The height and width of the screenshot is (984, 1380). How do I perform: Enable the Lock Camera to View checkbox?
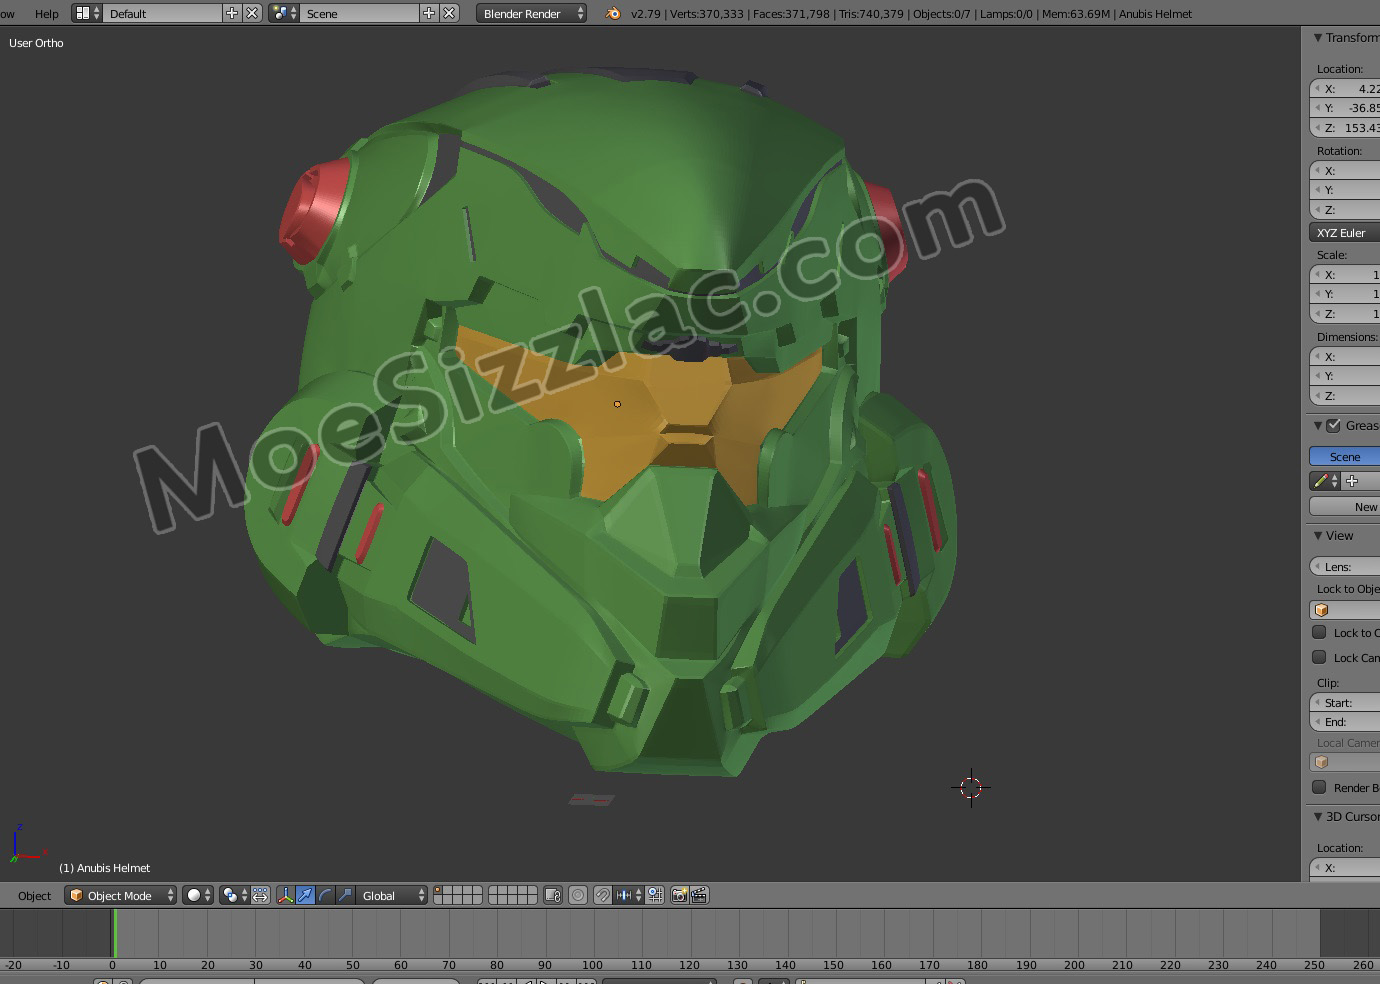pos(1319,657)
